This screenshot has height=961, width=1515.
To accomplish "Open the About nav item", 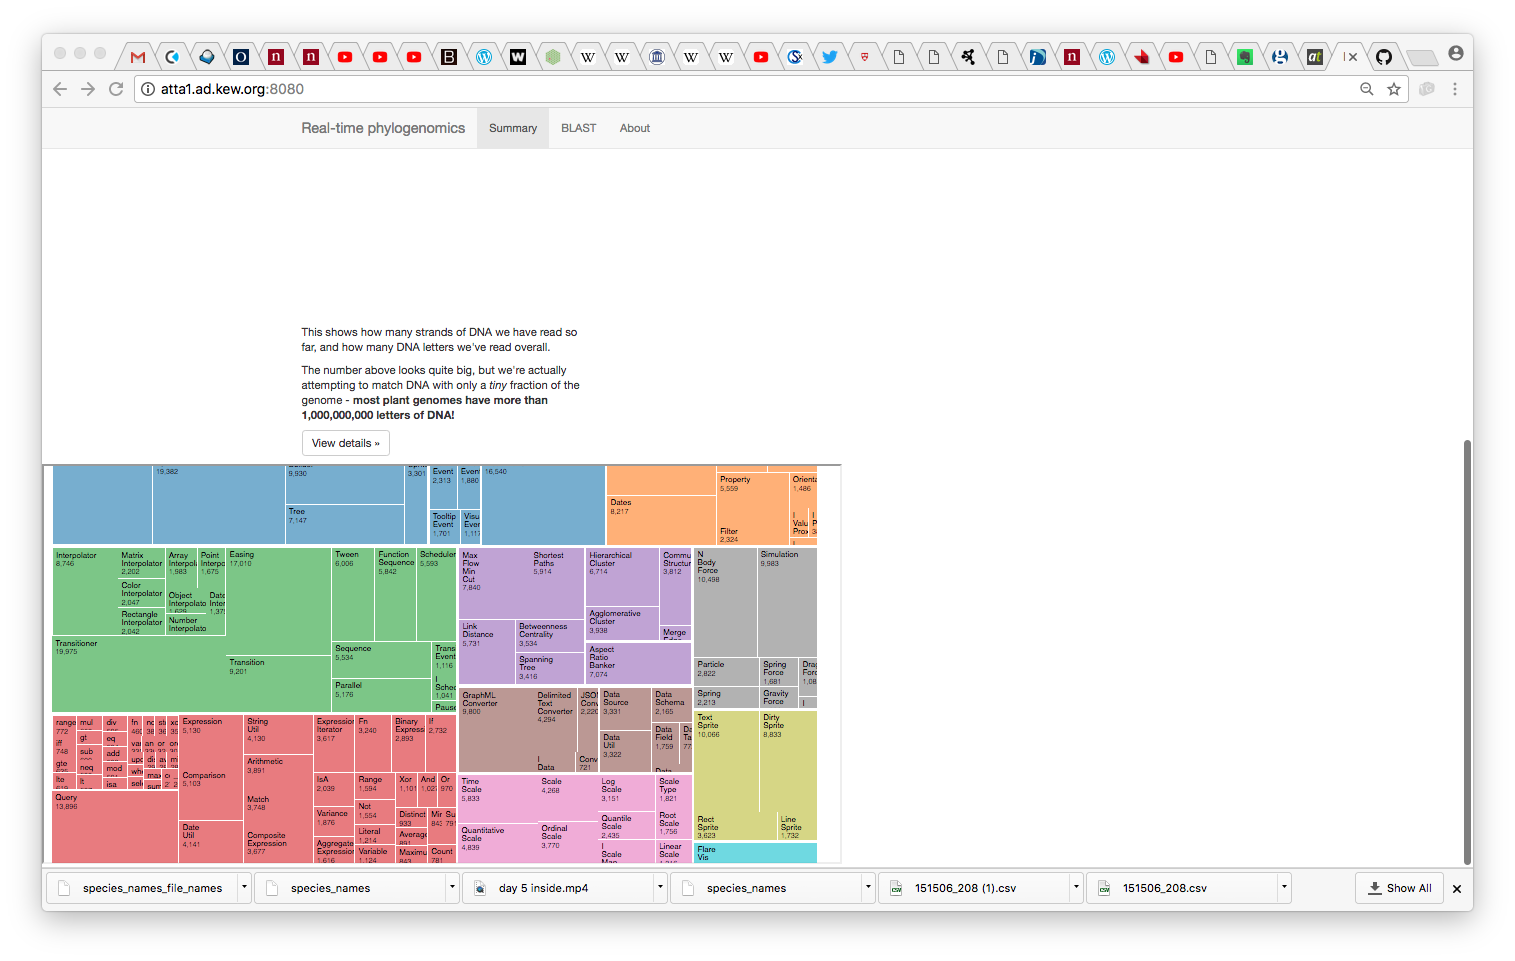I will pos(635,128).
